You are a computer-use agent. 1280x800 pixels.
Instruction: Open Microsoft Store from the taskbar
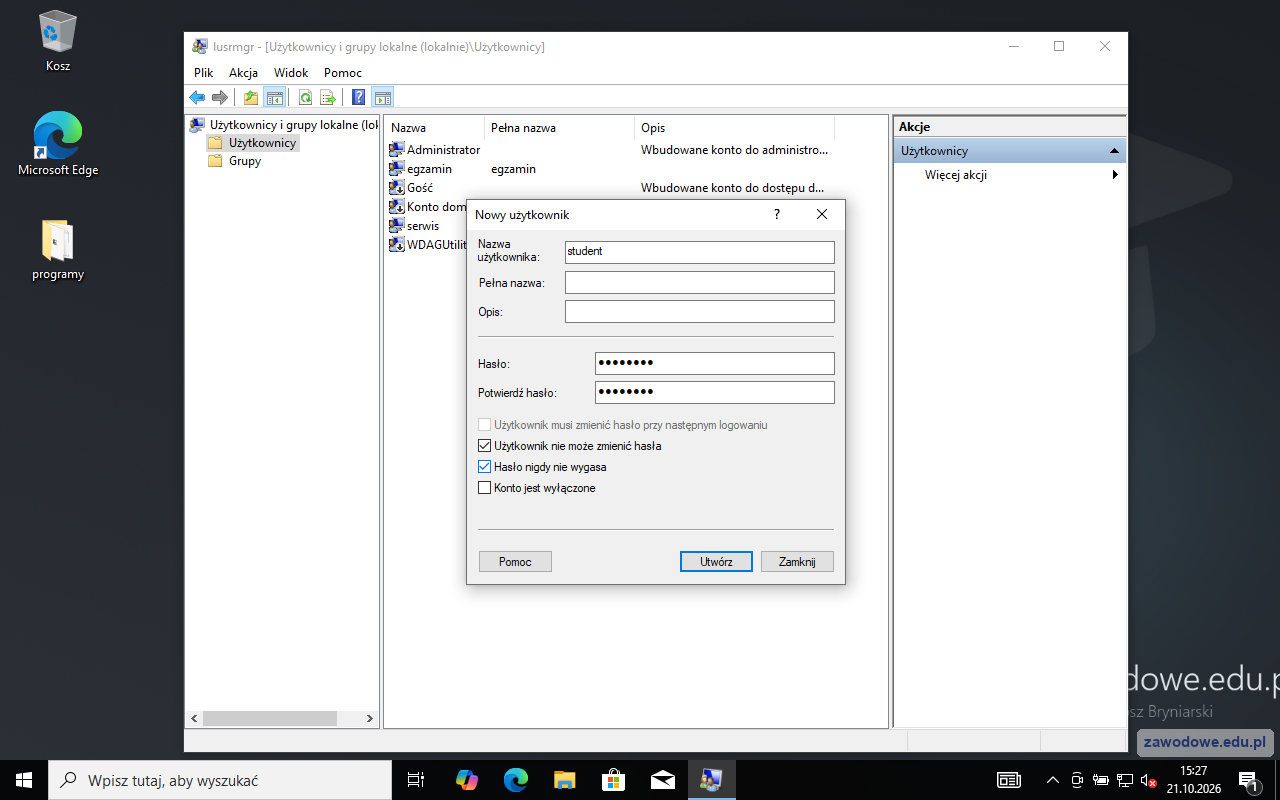tap(614, 780)
